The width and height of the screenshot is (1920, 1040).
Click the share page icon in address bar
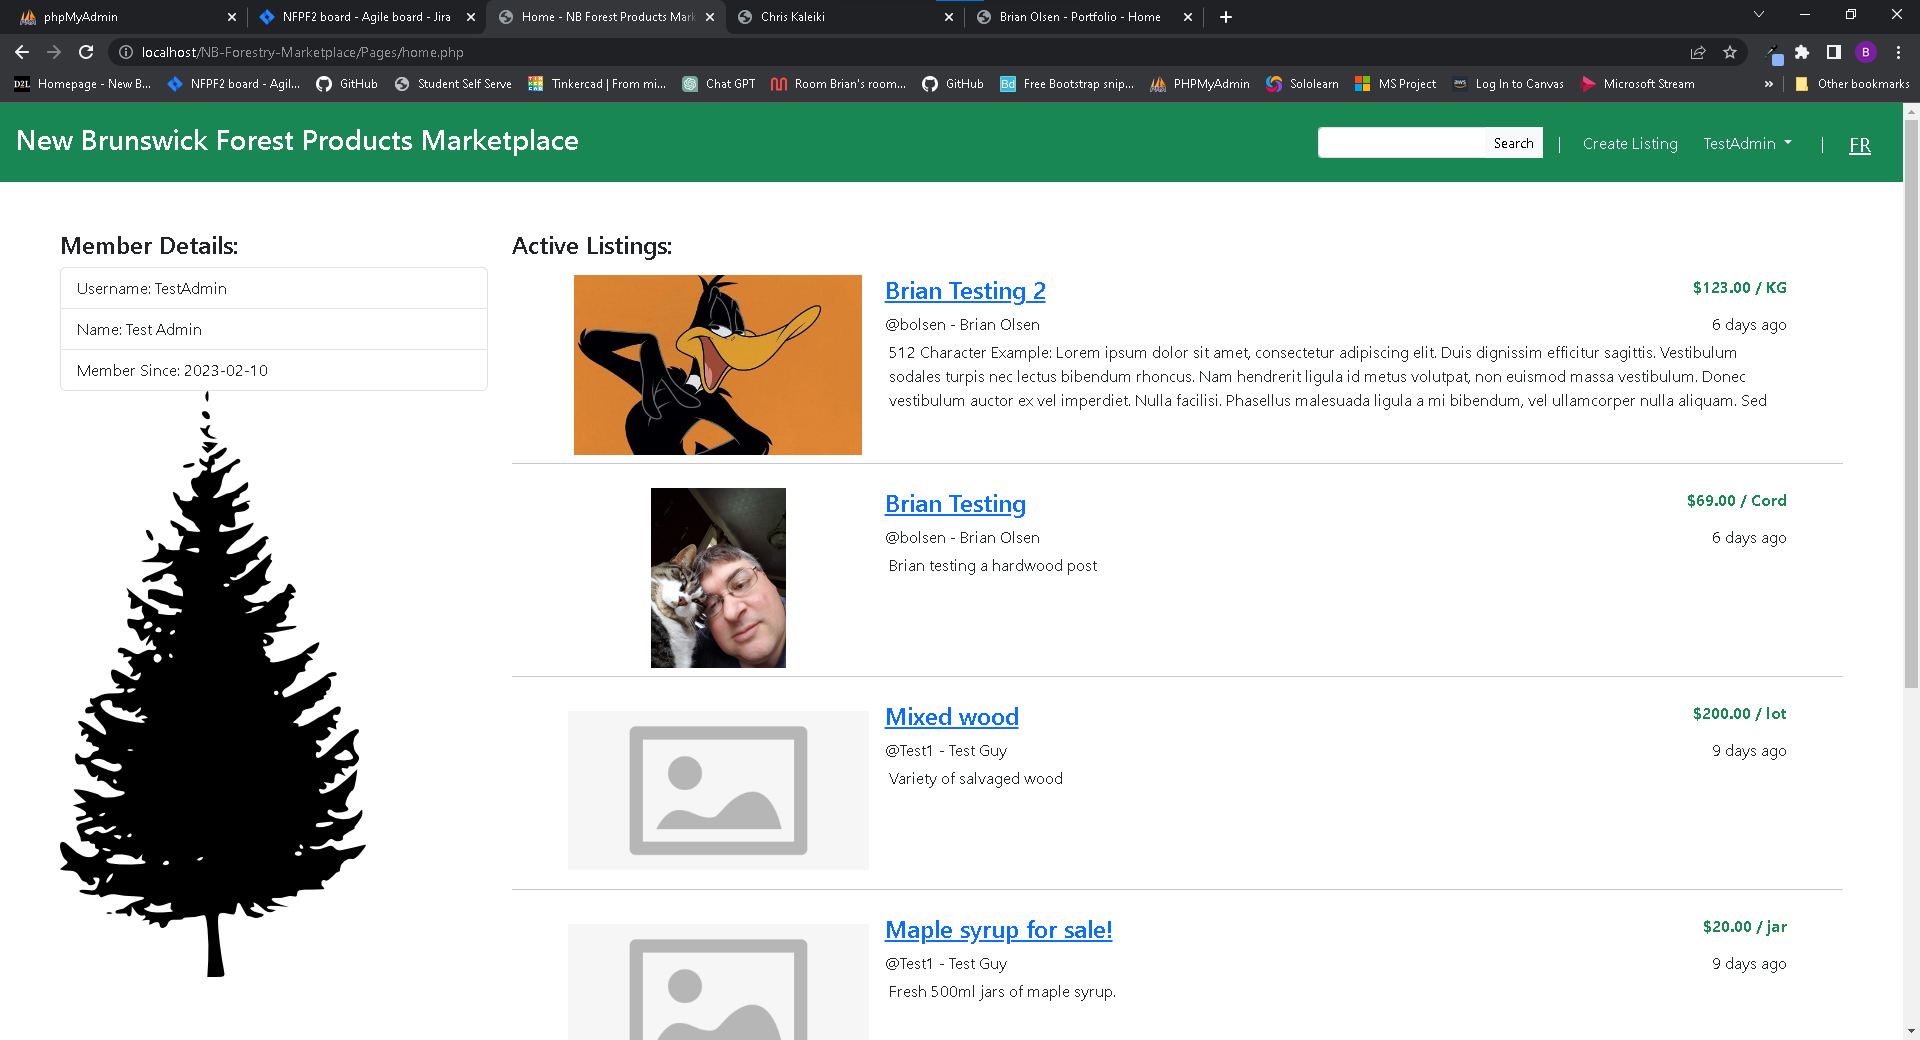click(x=1698, y=52)
